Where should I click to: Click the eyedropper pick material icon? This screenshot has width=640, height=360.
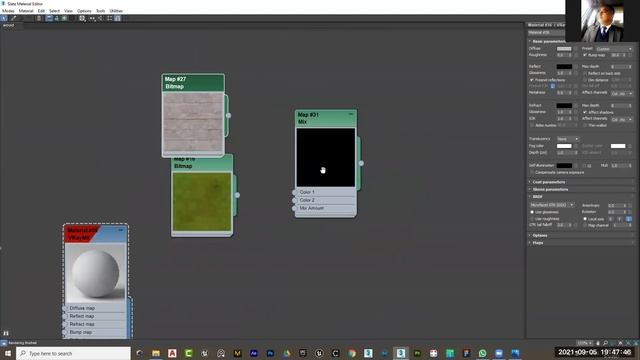pyautogui.click(x=13, y=18)
